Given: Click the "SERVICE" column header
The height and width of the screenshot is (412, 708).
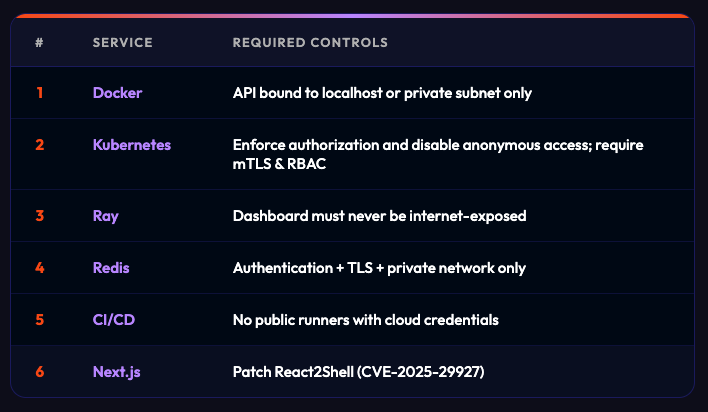Looking at the screenshot, I should (122, 43).
